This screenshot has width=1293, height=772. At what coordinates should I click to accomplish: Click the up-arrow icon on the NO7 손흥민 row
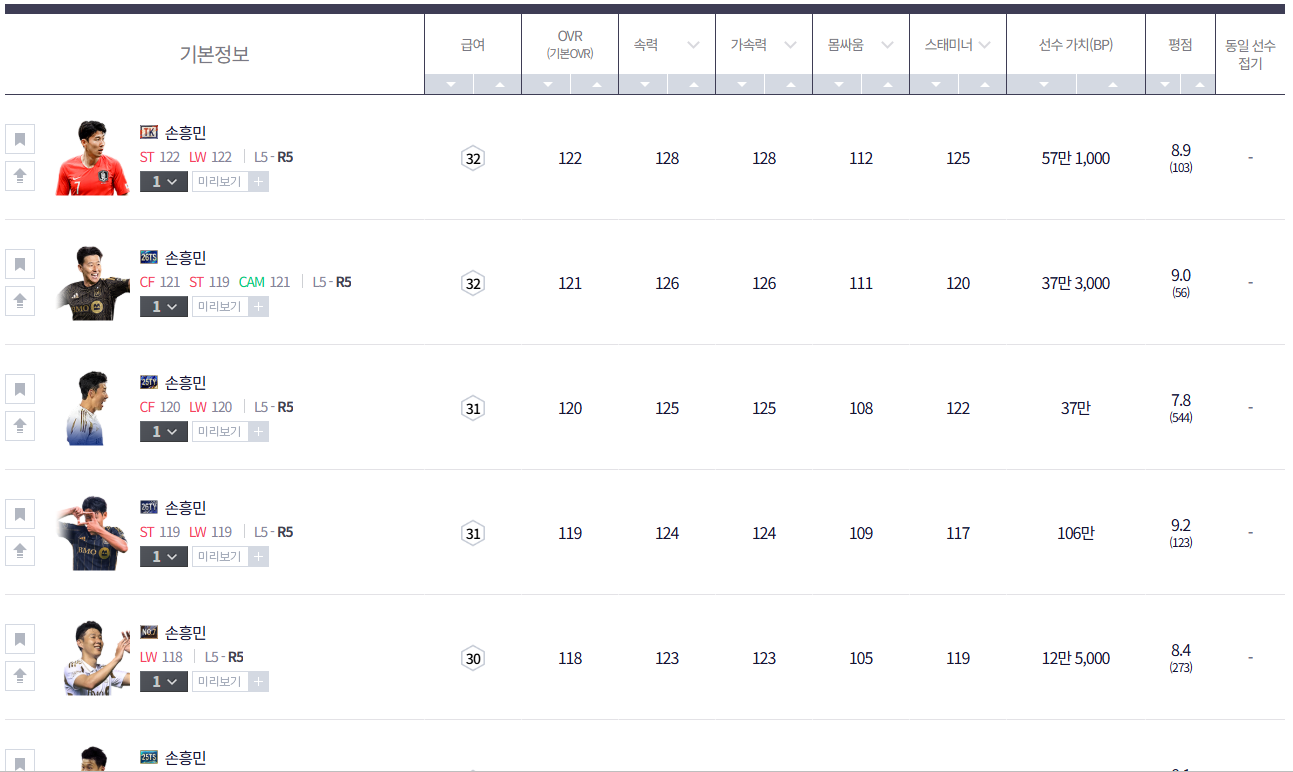(20, 676)
